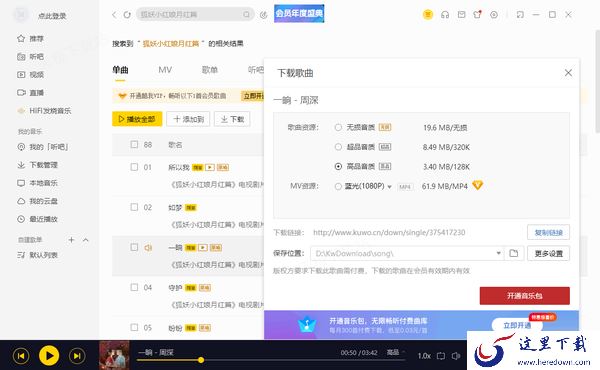Click the MV icon next to 一晌
600x370 pixels.
203,248
